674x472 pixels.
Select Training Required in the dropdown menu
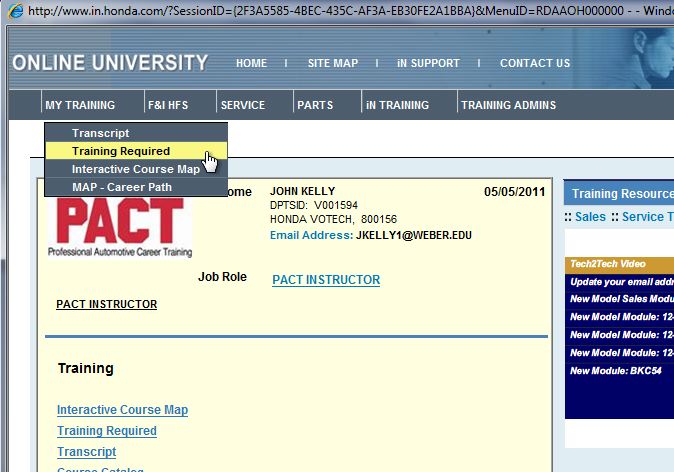[x=121, y=151]
